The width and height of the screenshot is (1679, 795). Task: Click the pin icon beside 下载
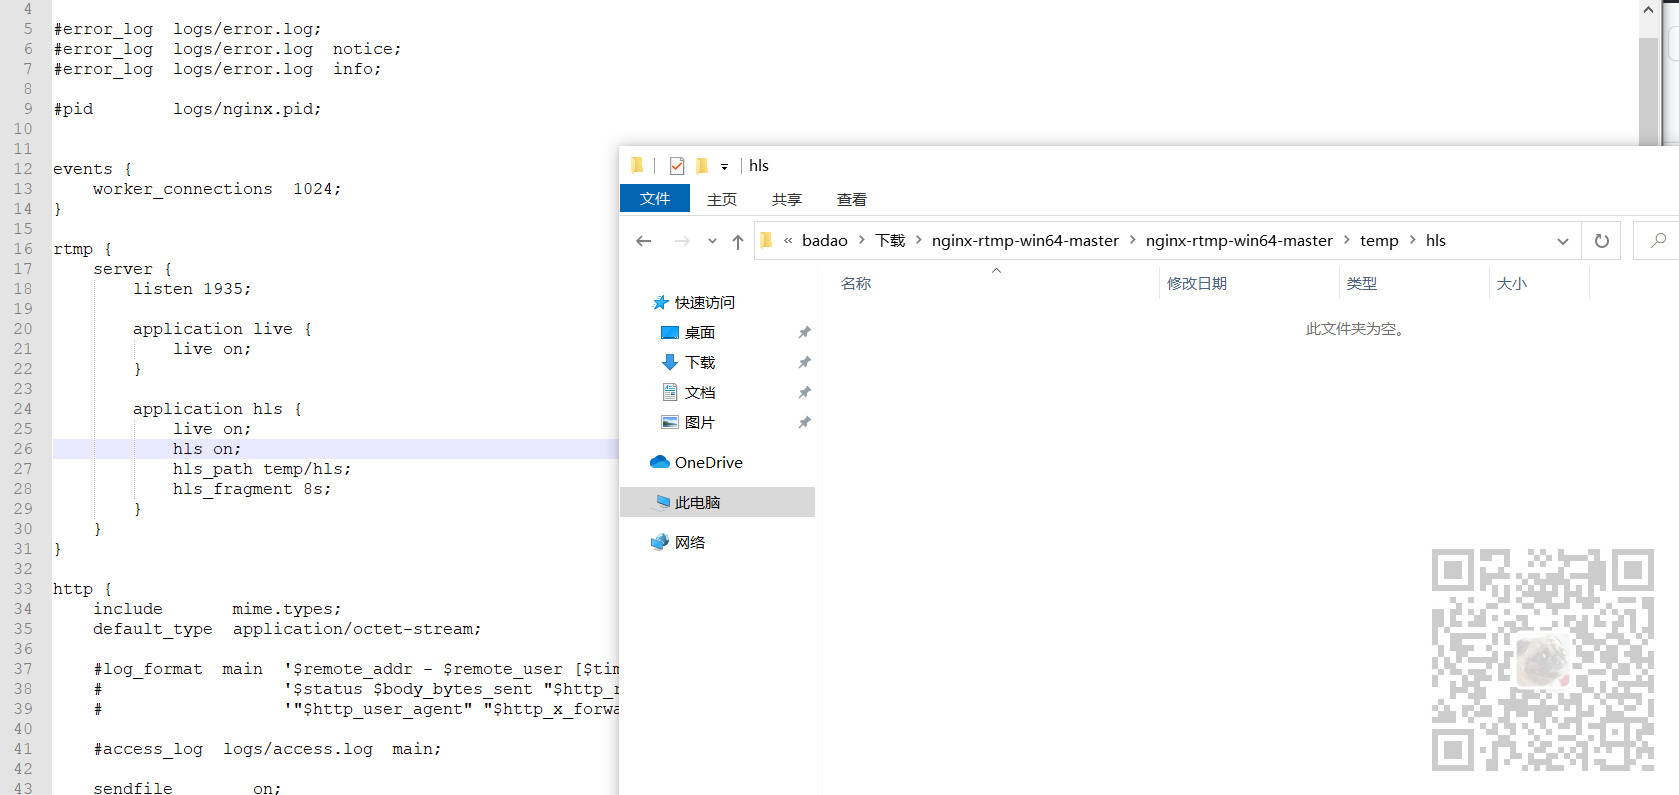point(804,363)
